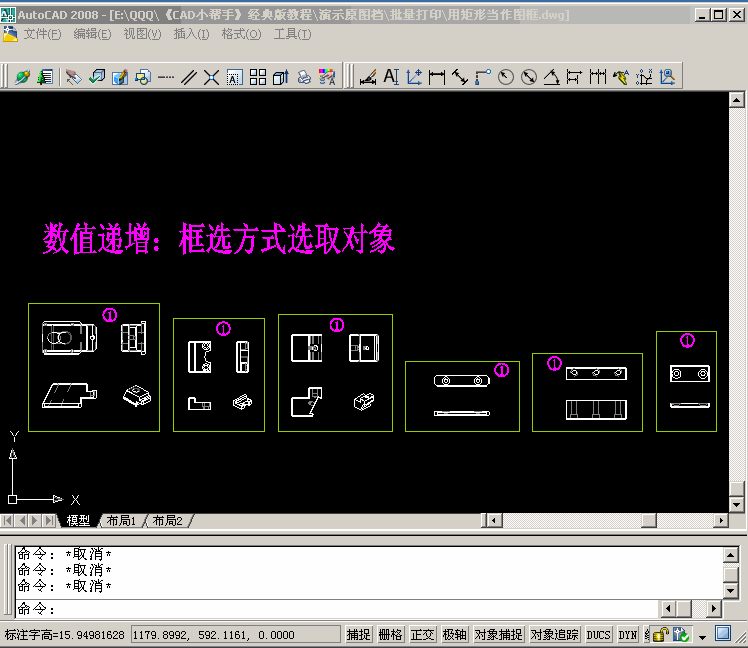
Task: Toggle 捕捉 snap mode in status bar
Action: click(358, 635)
